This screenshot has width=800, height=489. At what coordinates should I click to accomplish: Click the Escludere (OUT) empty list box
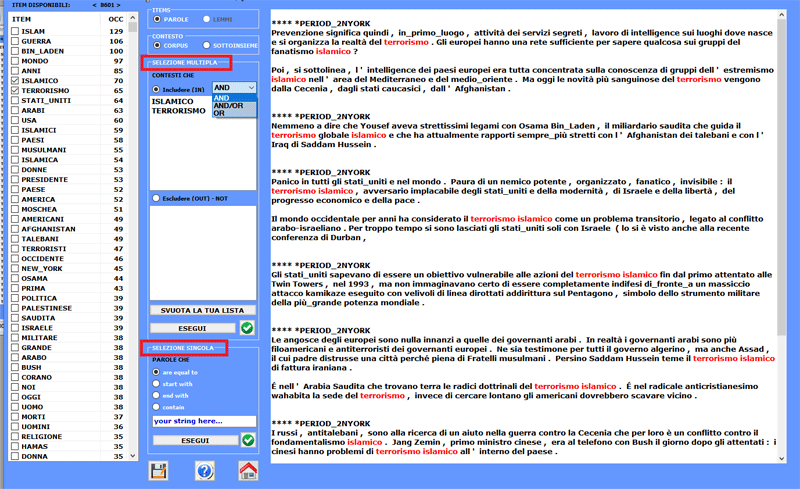pos(203,253)
